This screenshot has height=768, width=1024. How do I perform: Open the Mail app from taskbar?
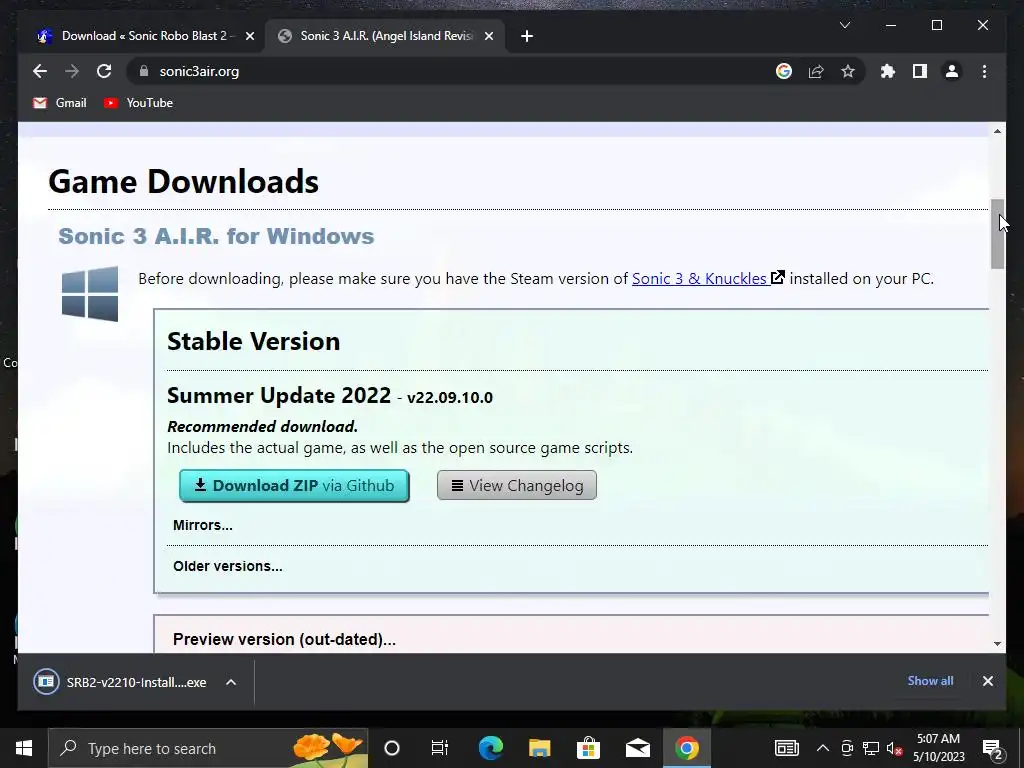click(x=637, y=748)
